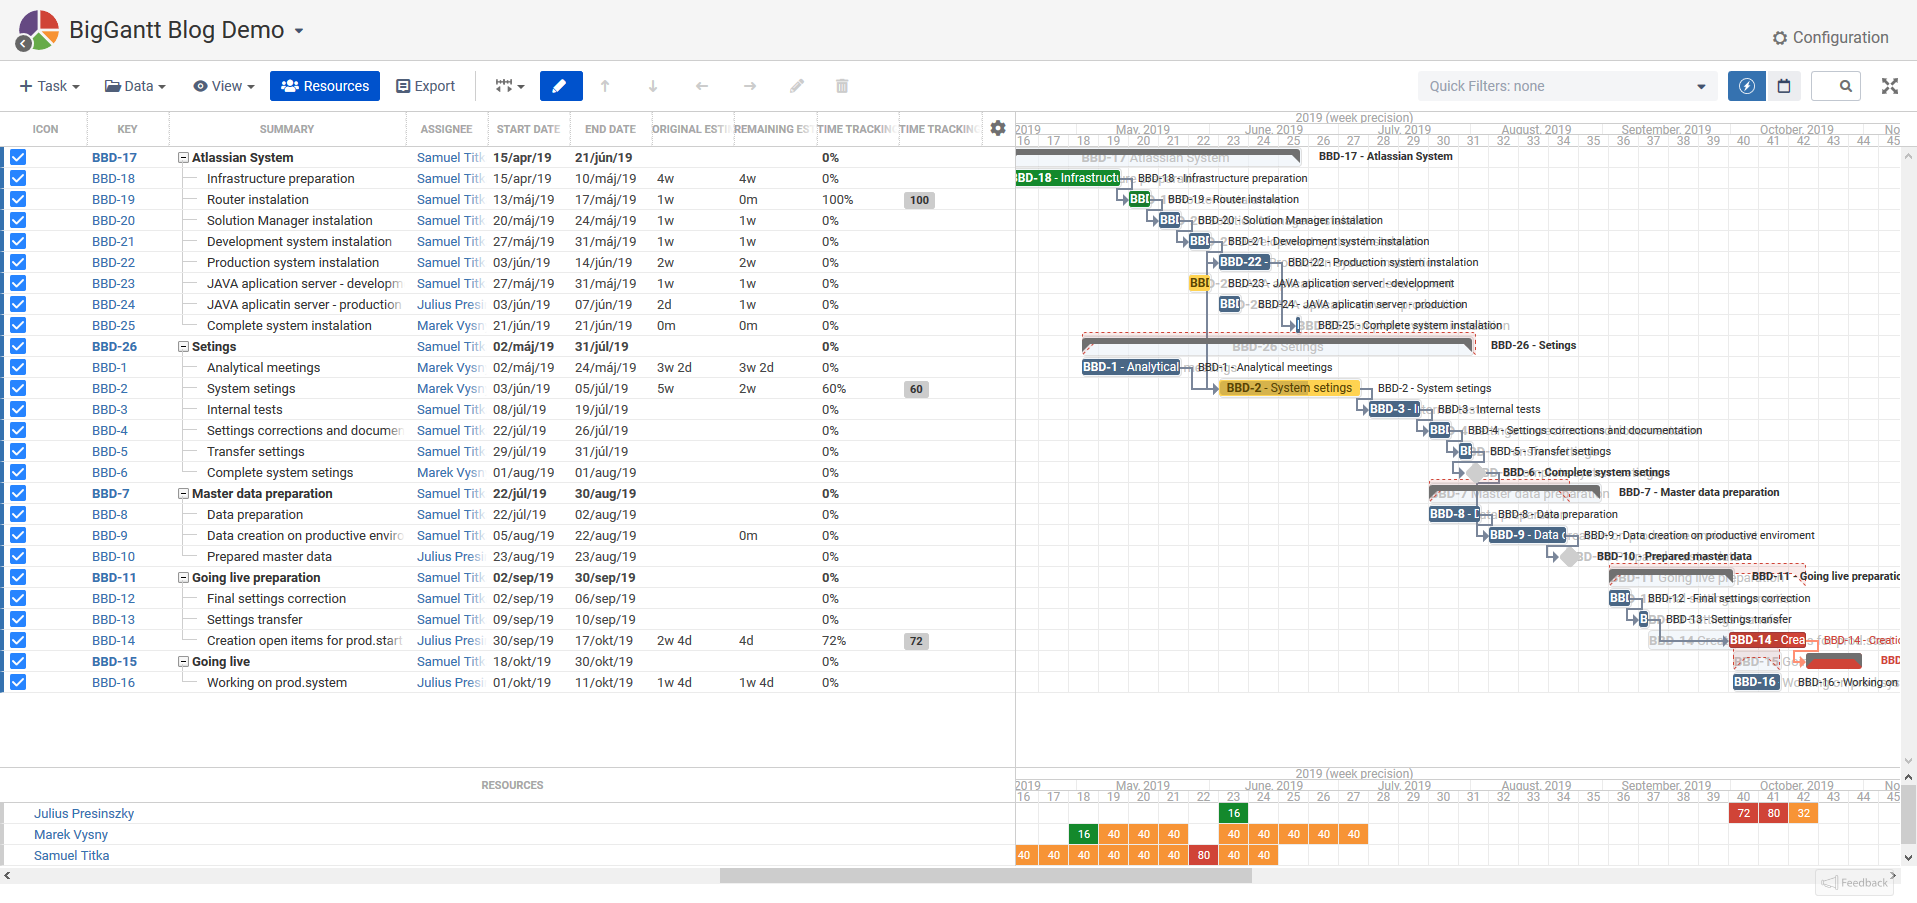
Task: Switch to calendar view icon
Action: (1784, 86)
